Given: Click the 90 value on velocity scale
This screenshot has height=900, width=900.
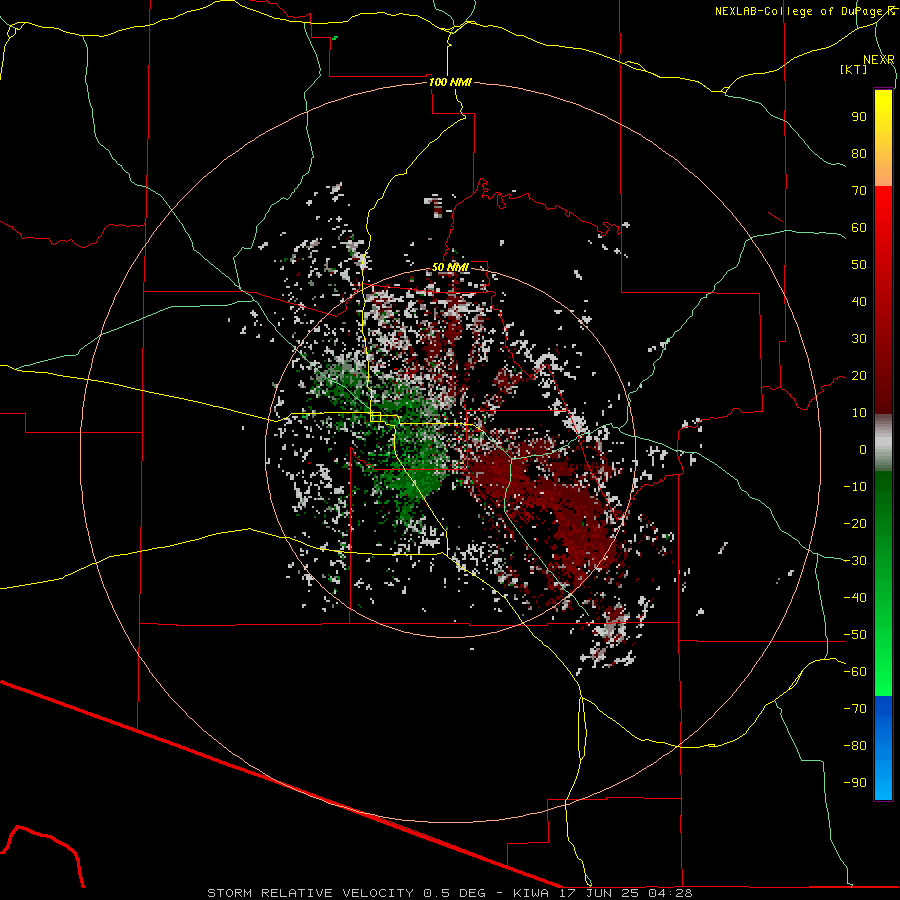Looking at the screenshot, I should [859, 117].
